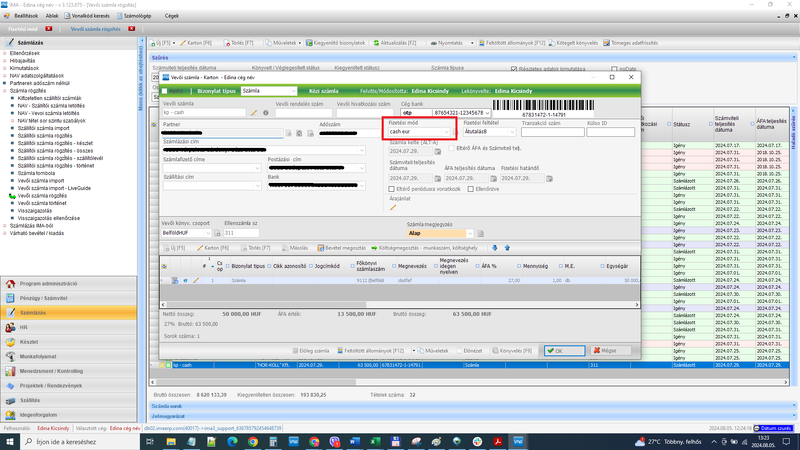This screenshot has width=800, height=450.
Task: Click the Árajánlat pencil edit icon
Action: 393,207
